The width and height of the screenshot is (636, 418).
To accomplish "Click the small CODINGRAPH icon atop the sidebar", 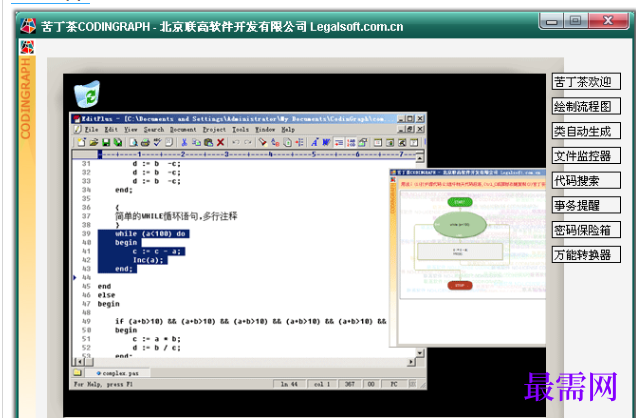I will tap(27, 47).
